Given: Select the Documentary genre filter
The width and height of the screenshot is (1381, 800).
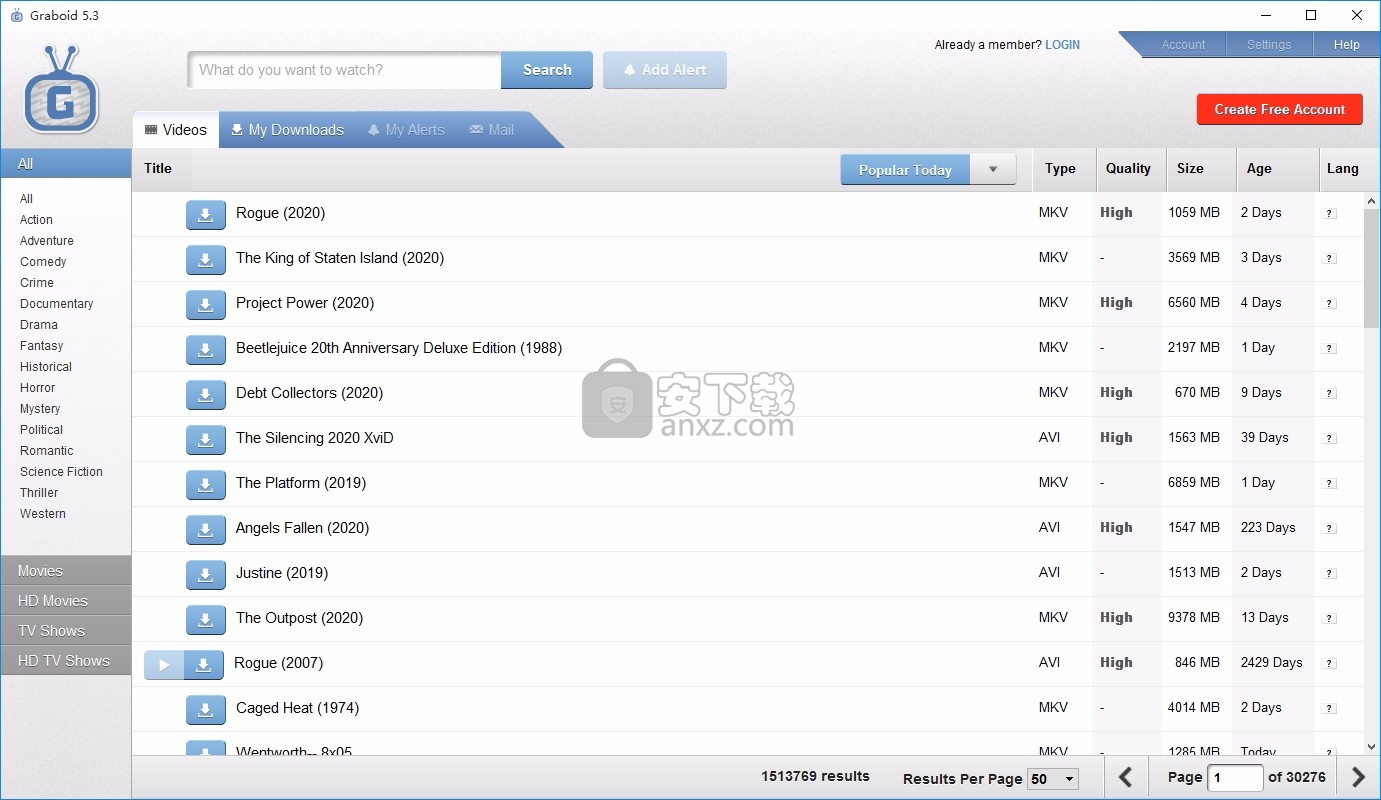Looking at the screenshot, I should (57, 304).
